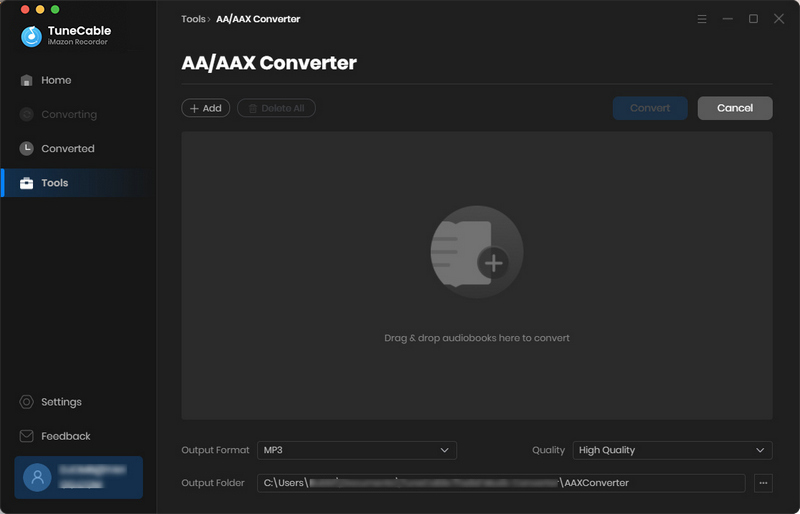Screen dimensions: 800x514
Task: Click the green macOS zoom dot
Action: click(x=55, y=9)
